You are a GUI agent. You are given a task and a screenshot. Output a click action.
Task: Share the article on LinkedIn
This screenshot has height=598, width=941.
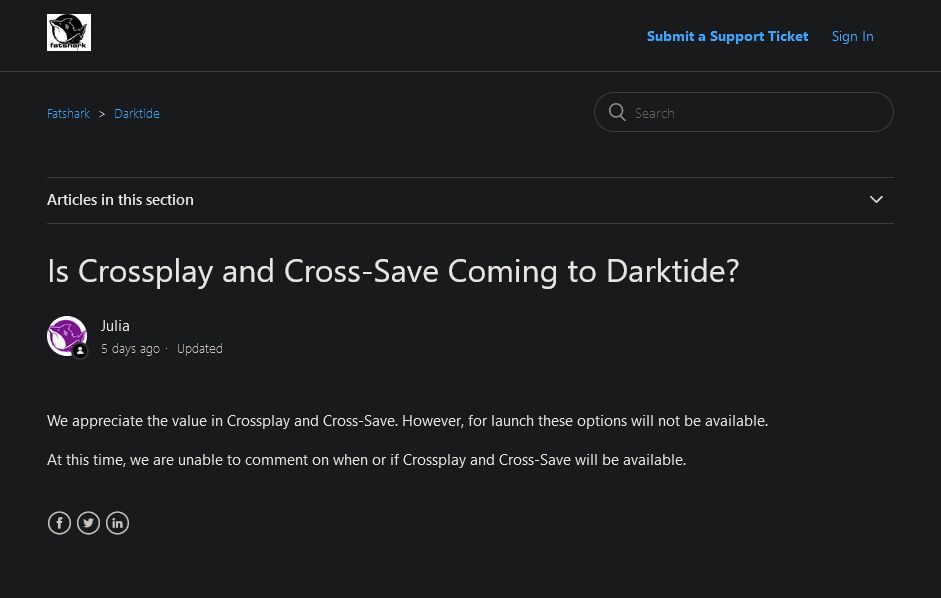coord(117,523)
